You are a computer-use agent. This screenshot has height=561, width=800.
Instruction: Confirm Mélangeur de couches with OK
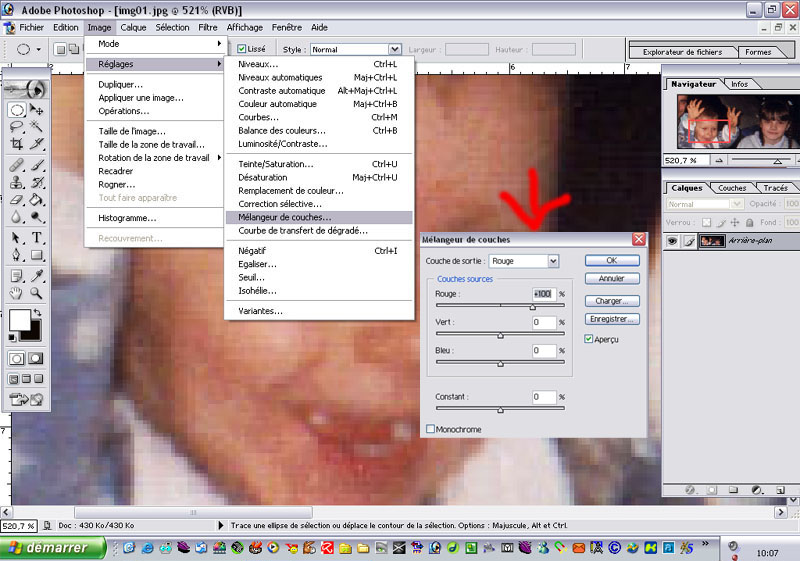(612, 260)
